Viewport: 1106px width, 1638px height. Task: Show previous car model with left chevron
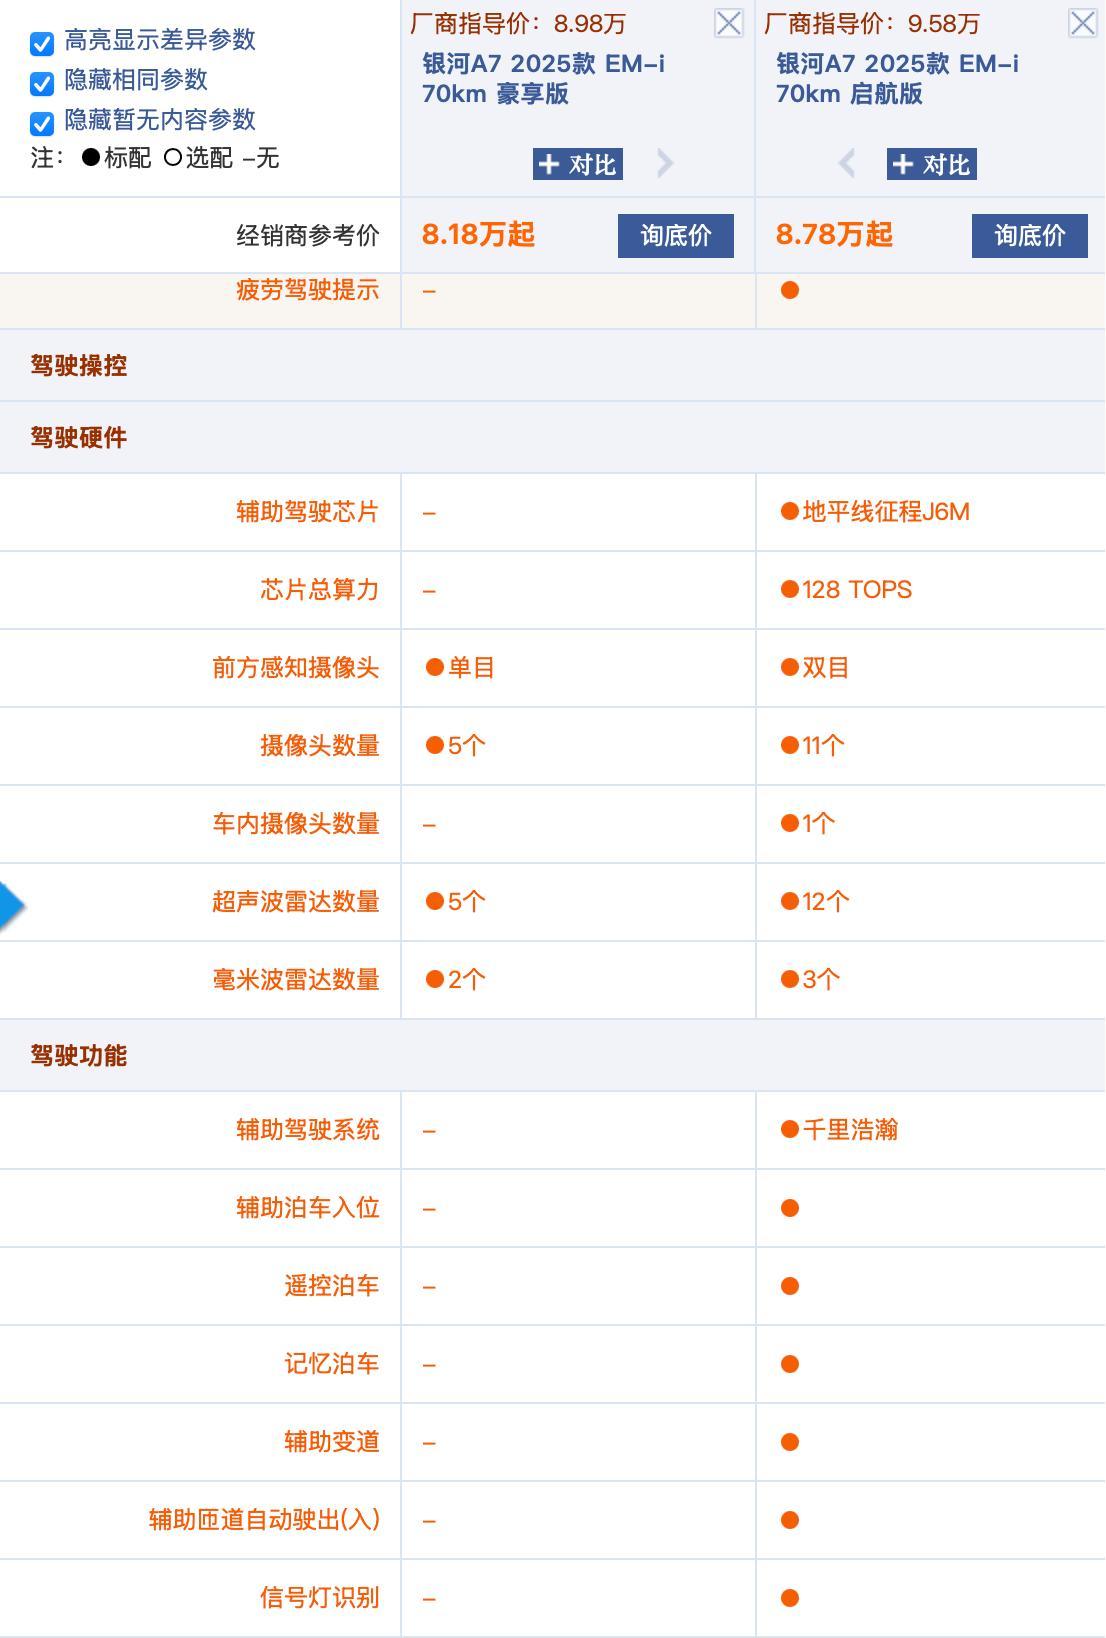pos(847,163)
